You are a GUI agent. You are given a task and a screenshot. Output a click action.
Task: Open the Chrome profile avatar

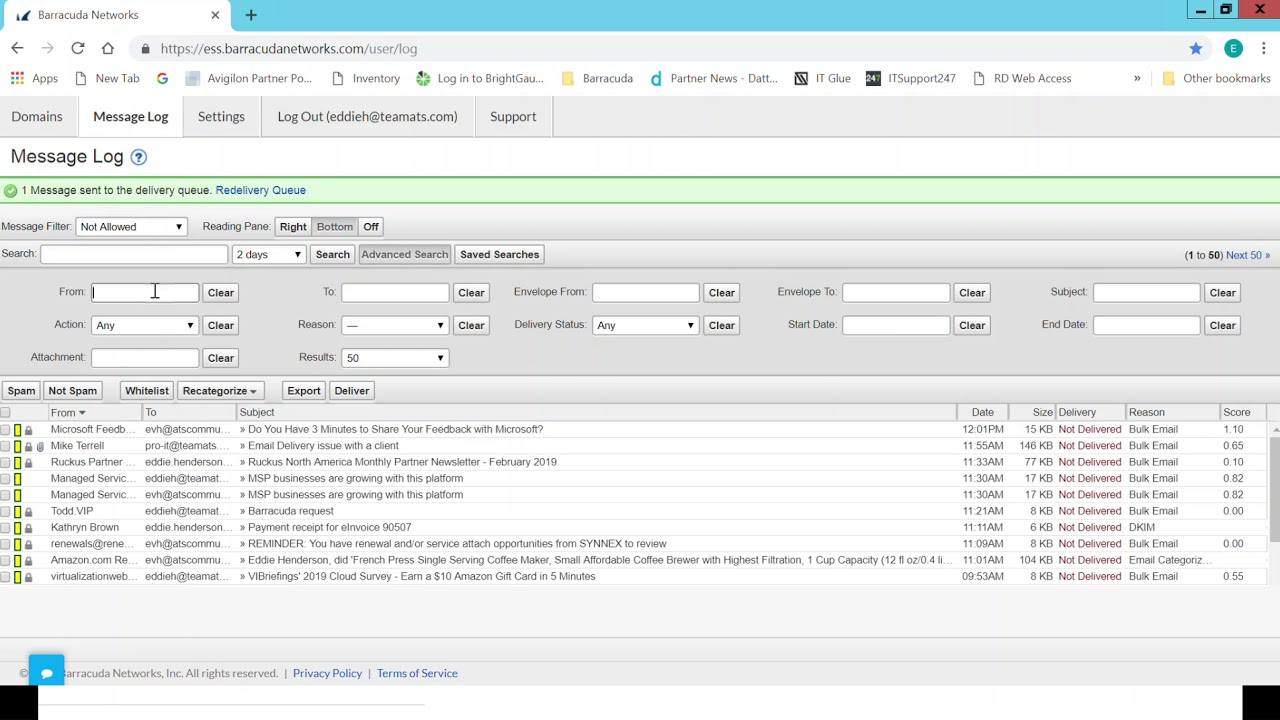click(1233, 48)
